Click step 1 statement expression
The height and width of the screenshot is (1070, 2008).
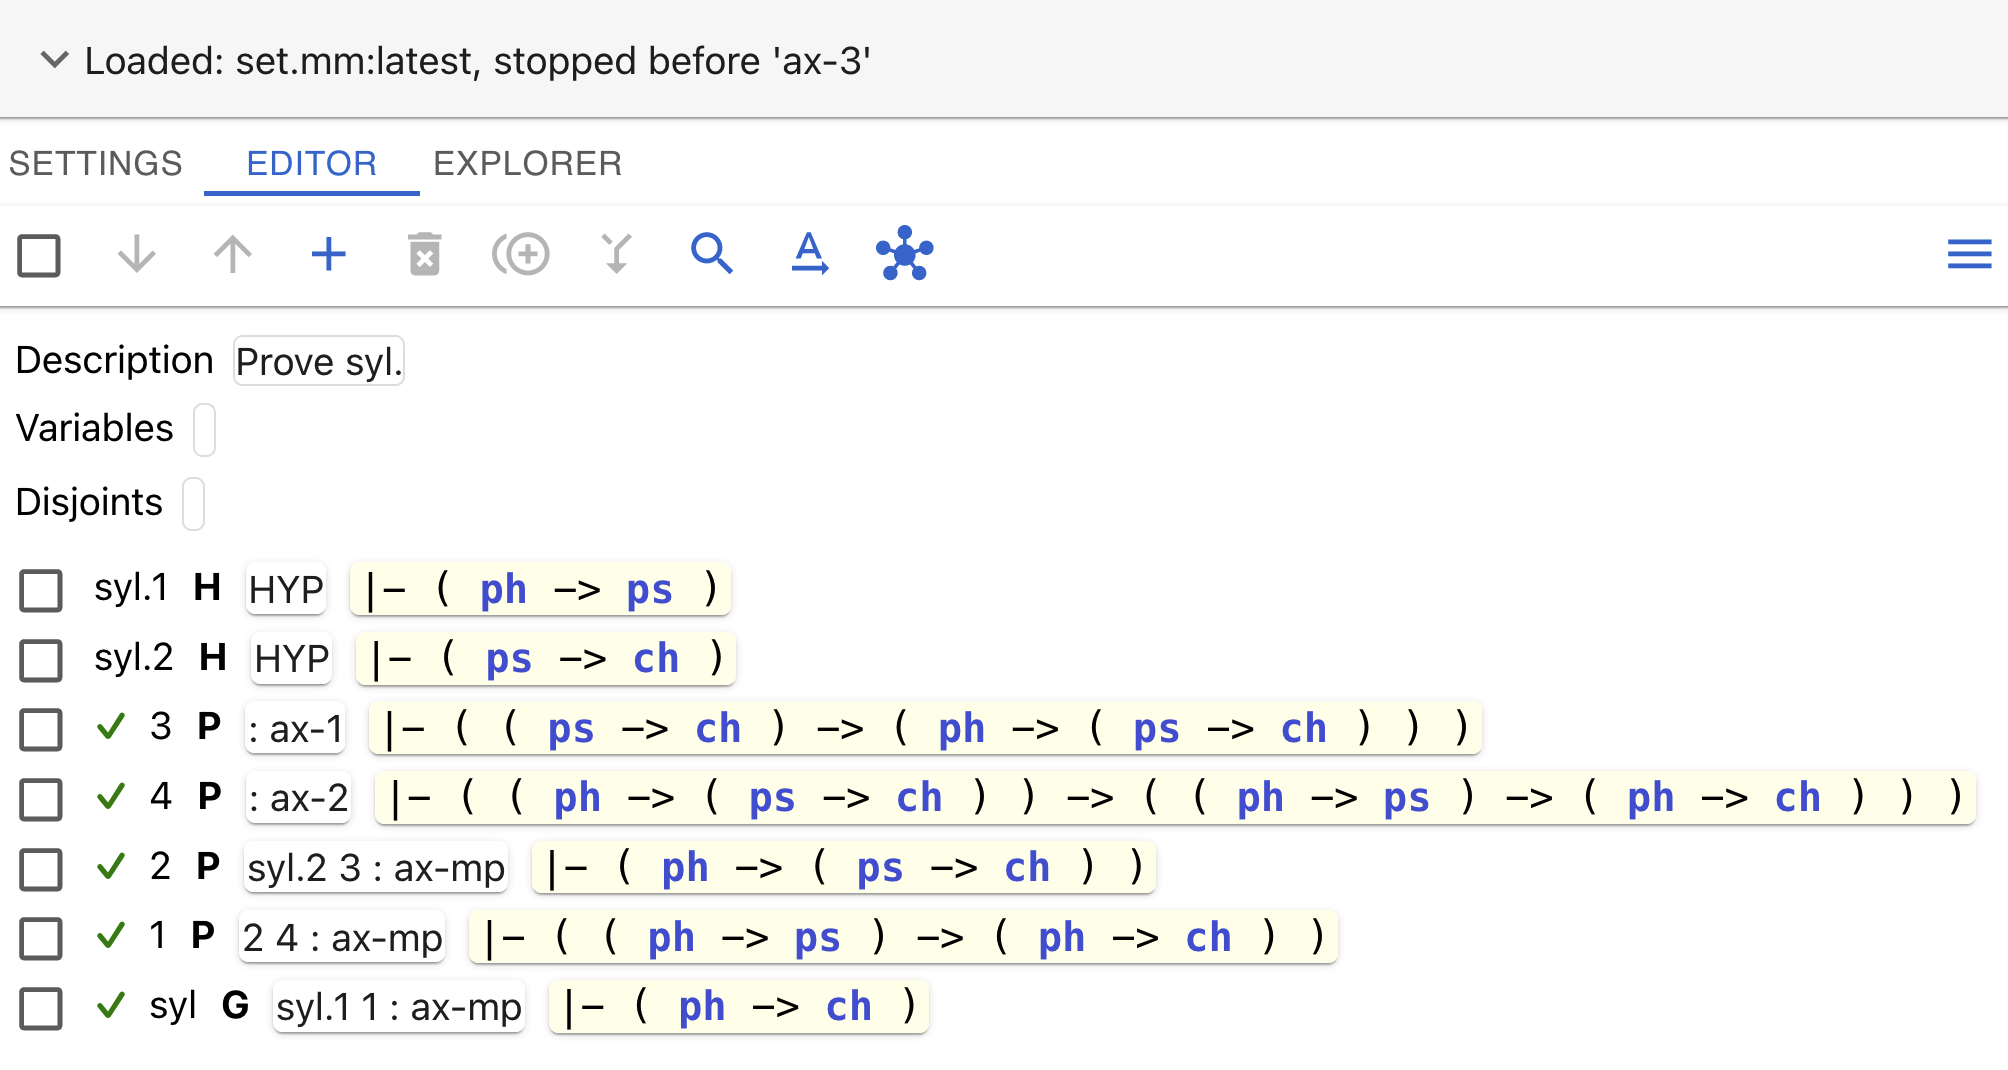[903, 937]
